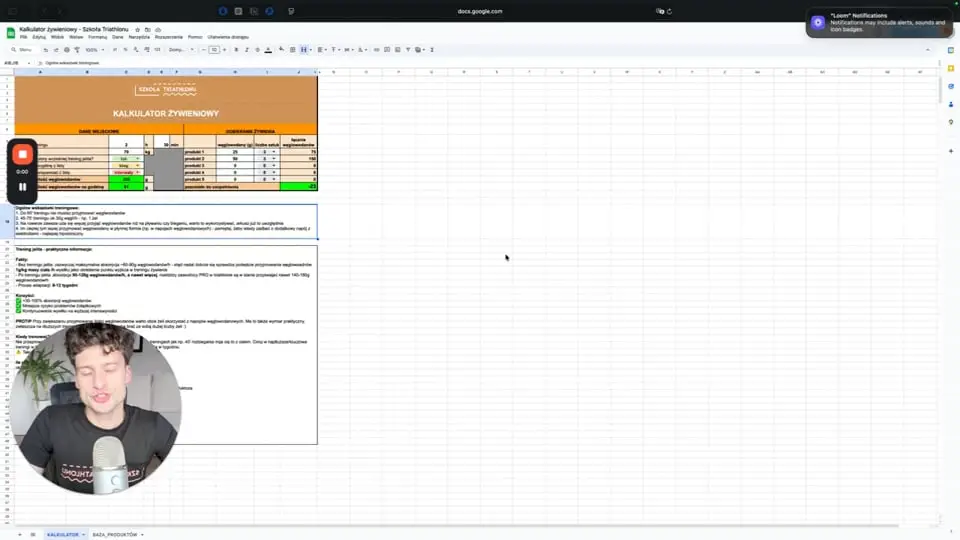Switch to the KALKULATOR sheet tab

point(63,534)
